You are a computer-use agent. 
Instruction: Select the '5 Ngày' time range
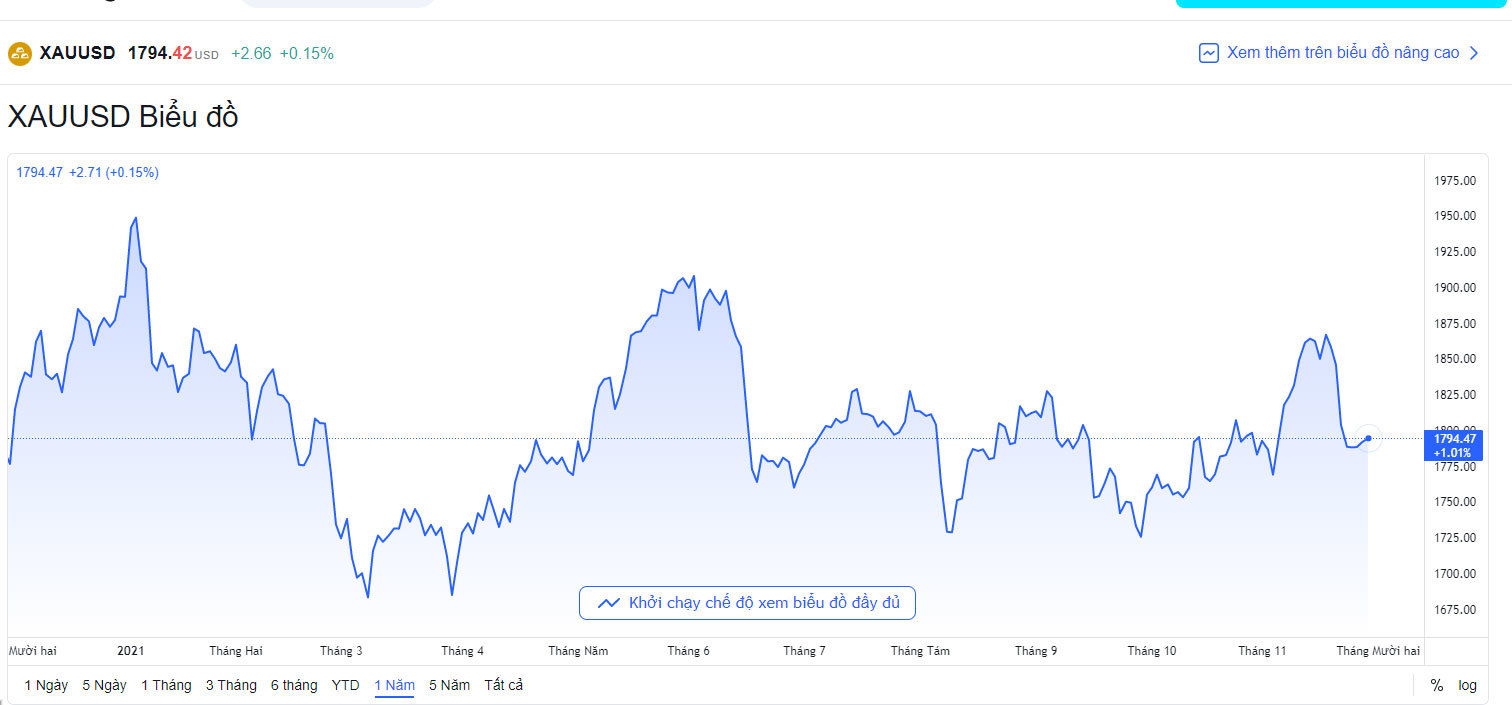104,685
